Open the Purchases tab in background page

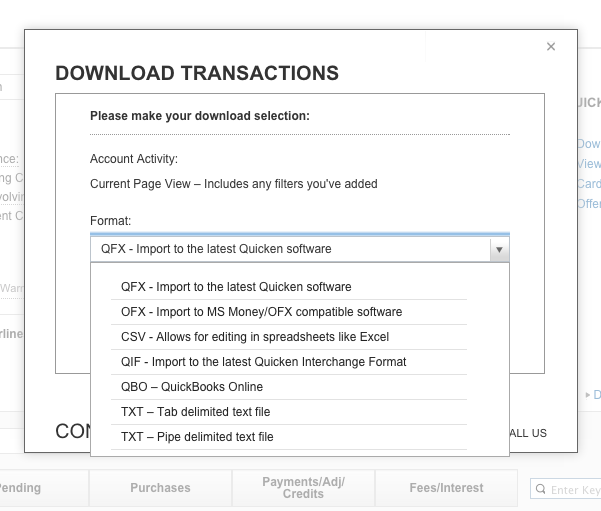tap(160, 488)
